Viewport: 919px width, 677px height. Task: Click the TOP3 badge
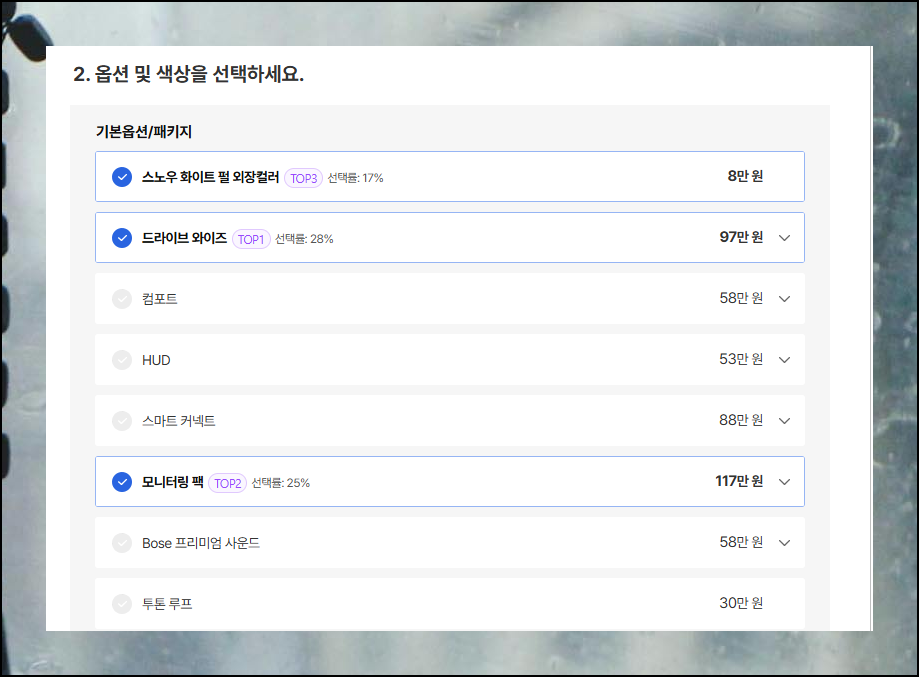(x=304, y=178)
